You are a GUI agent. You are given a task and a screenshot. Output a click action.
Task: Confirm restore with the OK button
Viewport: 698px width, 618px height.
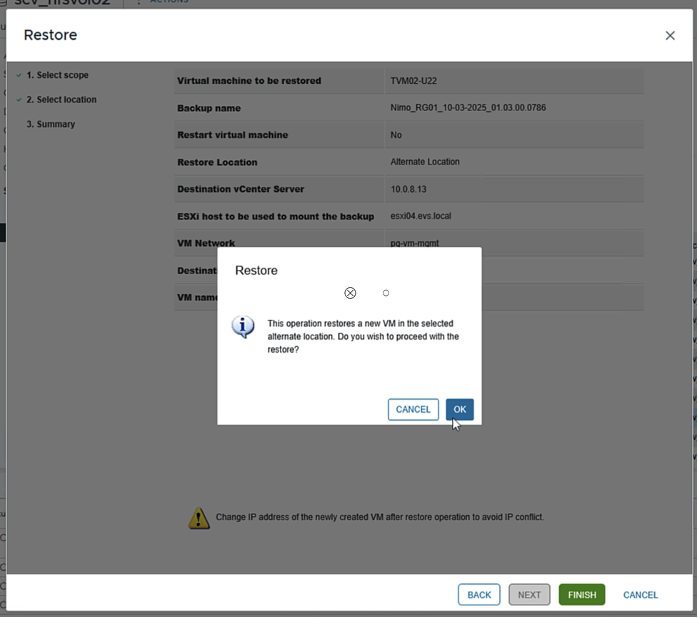coord(459,409)
